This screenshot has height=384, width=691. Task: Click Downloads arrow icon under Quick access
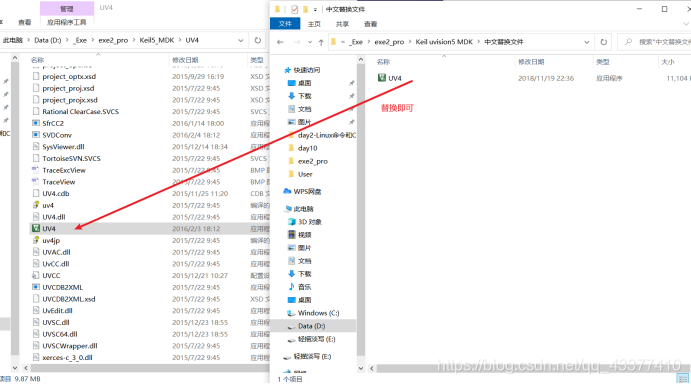[291, 96]
